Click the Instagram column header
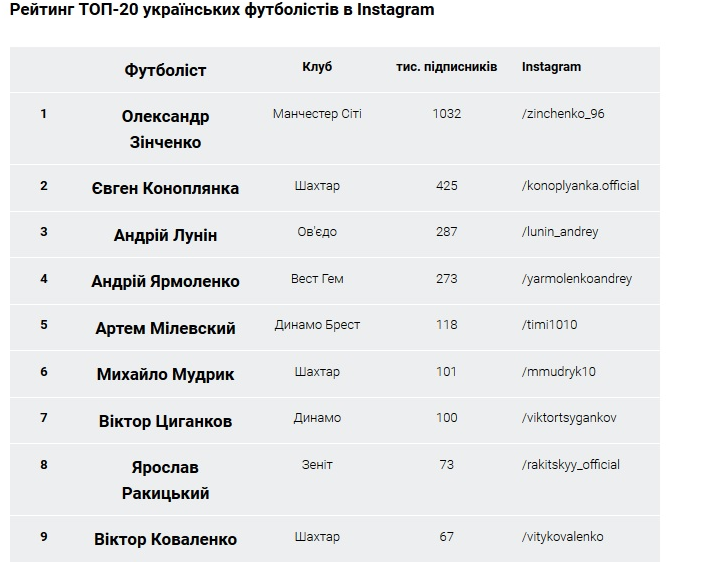The height and width of the screenshot is (562, 709). pyautogui.click(x=551, y=67)
